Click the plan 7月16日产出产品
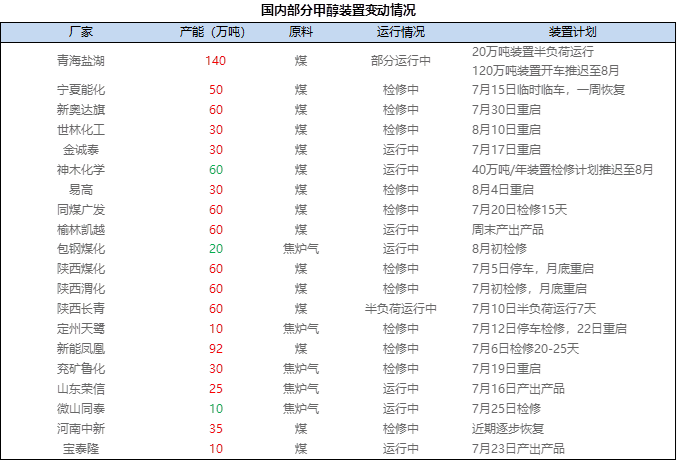Image resolution: width=677 pixels, height=461 pixels. click(x=518, y=388)
